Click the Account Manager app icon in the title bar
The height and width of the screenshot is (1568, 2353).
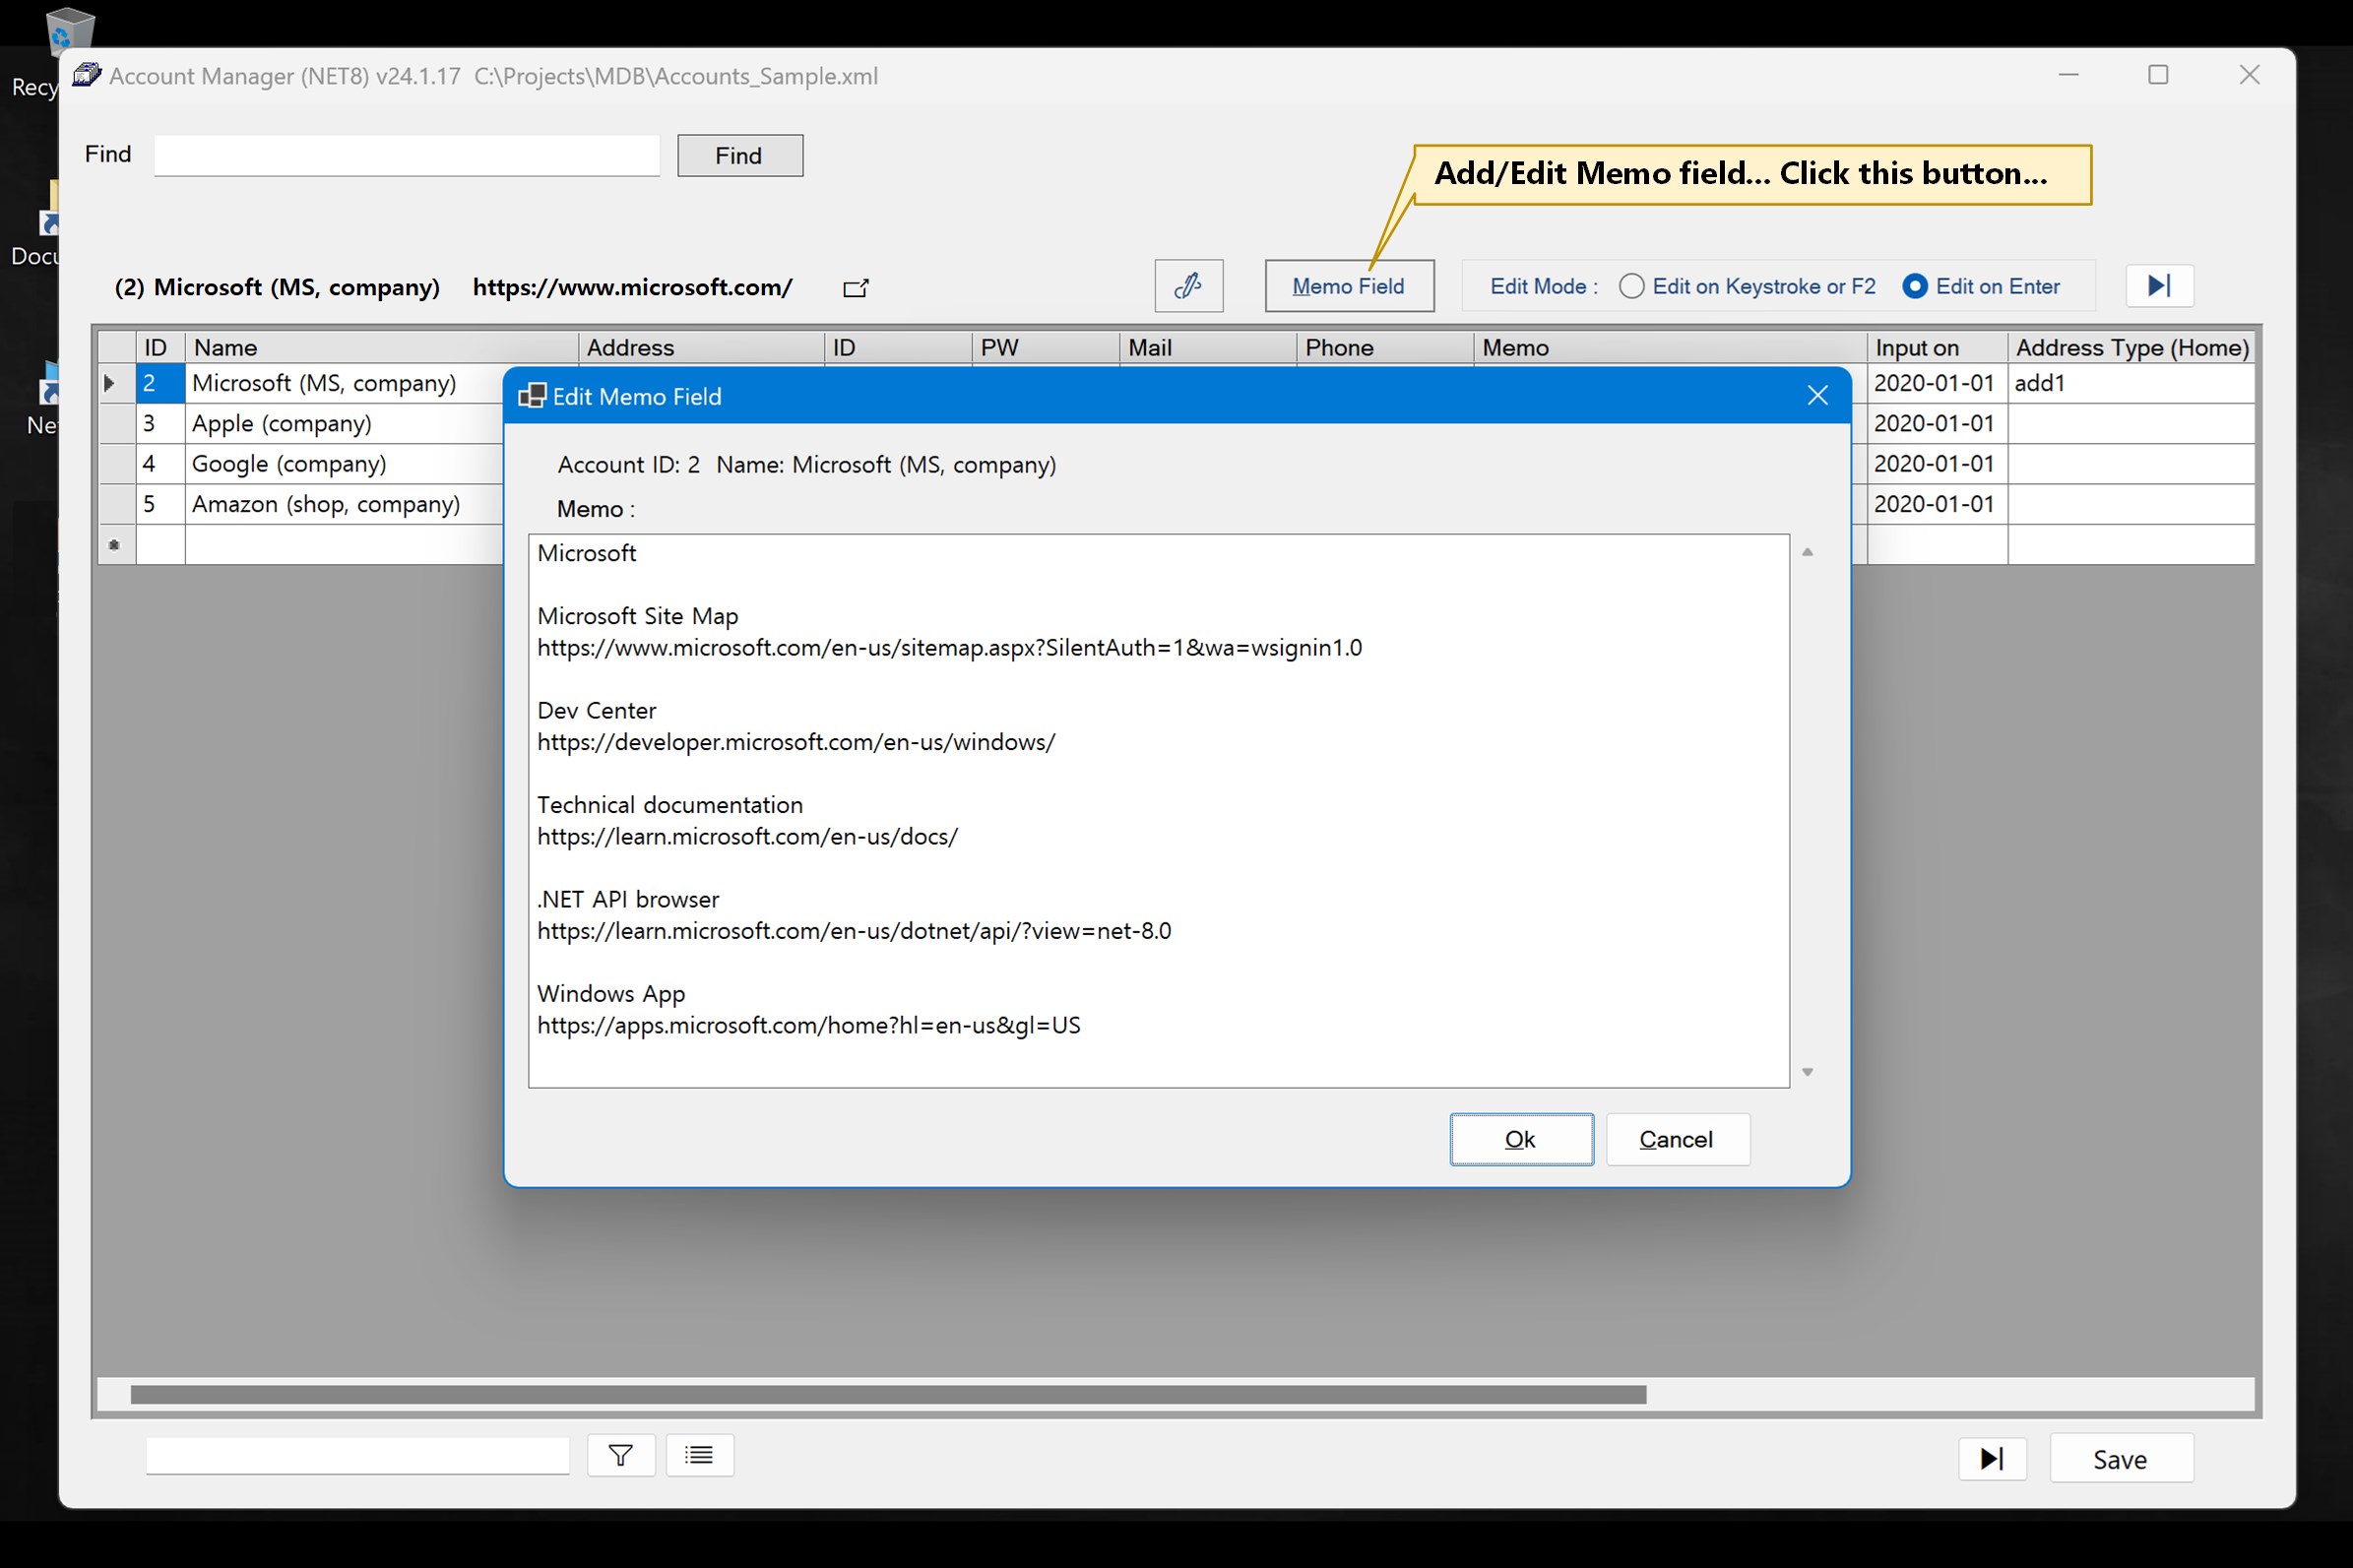click(x=87, y=75)
